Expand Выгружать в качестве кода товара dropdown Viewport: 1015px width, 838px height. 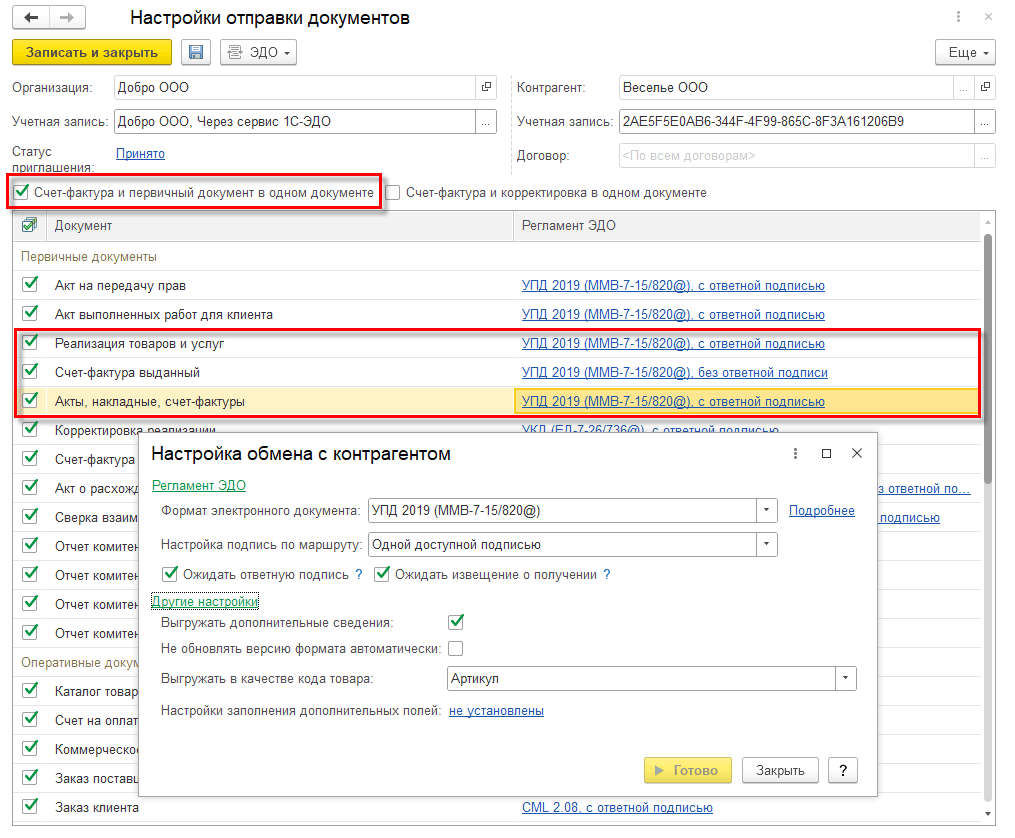tap(845, 679)
